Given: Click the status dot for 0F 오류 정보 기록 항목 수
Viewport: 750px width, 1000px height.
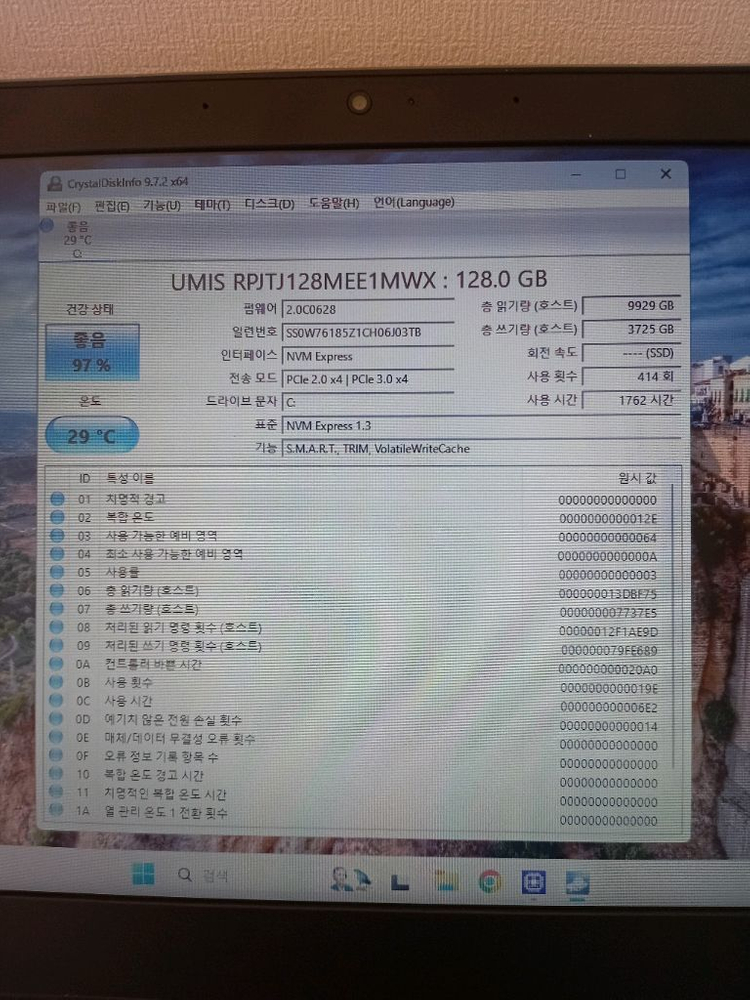Looking at the screenshot, I should pyautogui.click(x=57, y=756).
